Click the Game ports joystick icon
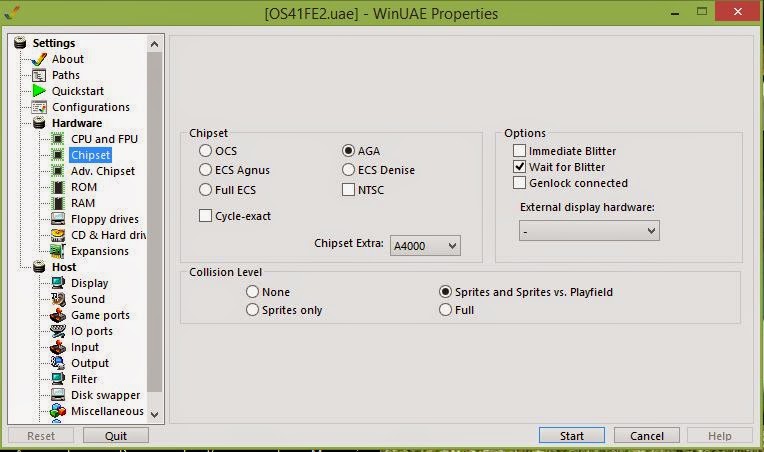Viewport: 764px width, 452px height. pos(58,315)
